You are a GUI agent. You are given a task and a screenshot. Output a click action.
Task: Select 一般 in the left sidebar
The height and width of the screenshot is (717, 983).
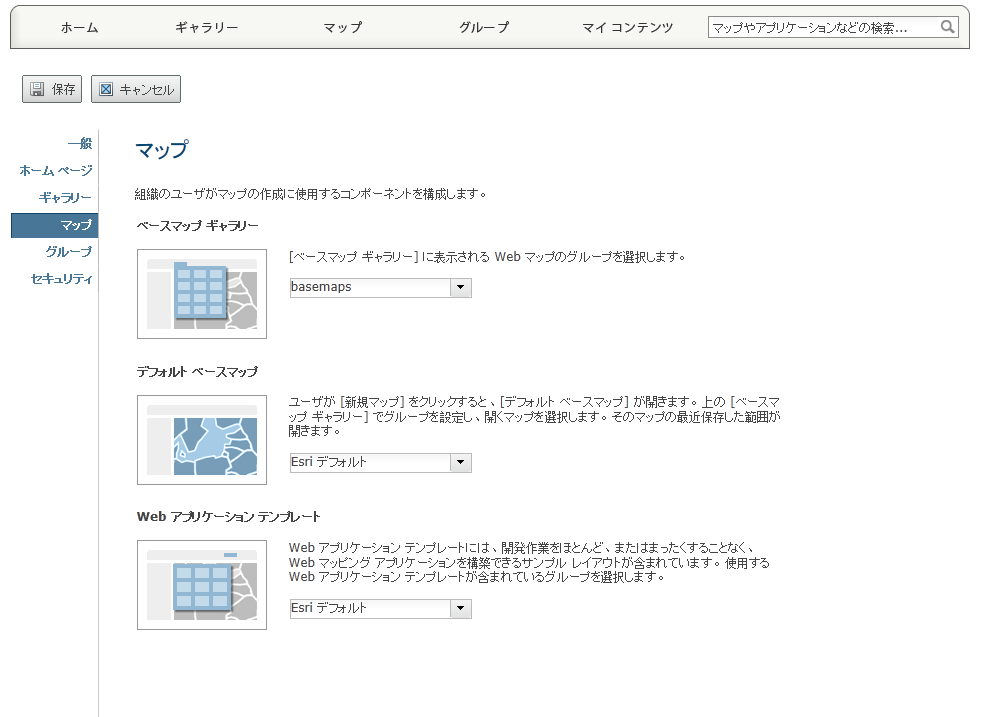click(x=79, y=144)
